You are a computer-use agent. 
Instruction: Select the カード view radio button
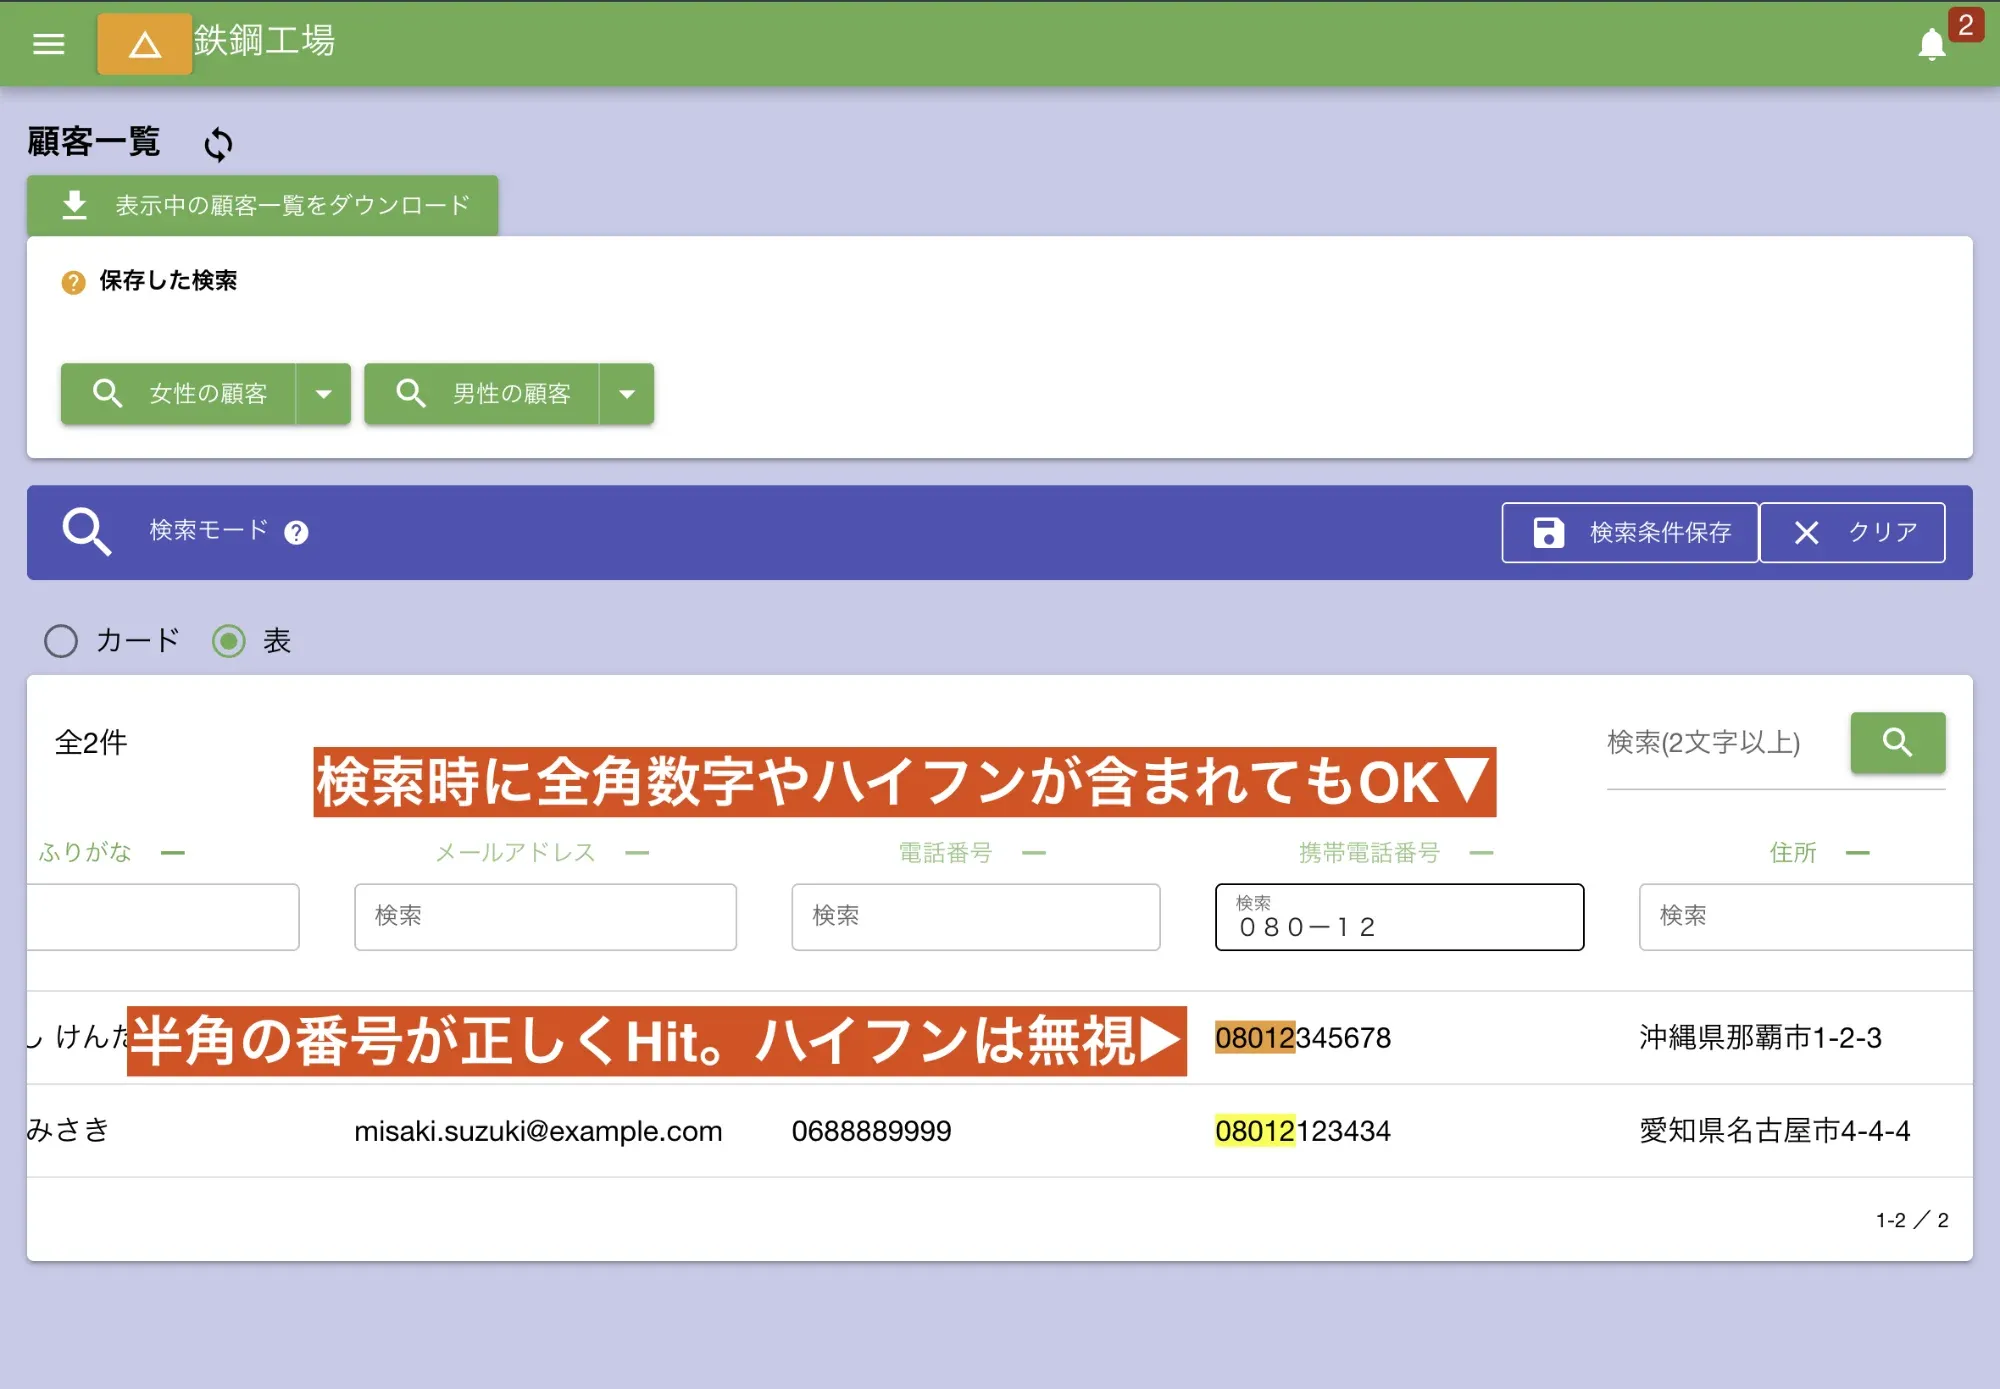[x=61, y=641]
